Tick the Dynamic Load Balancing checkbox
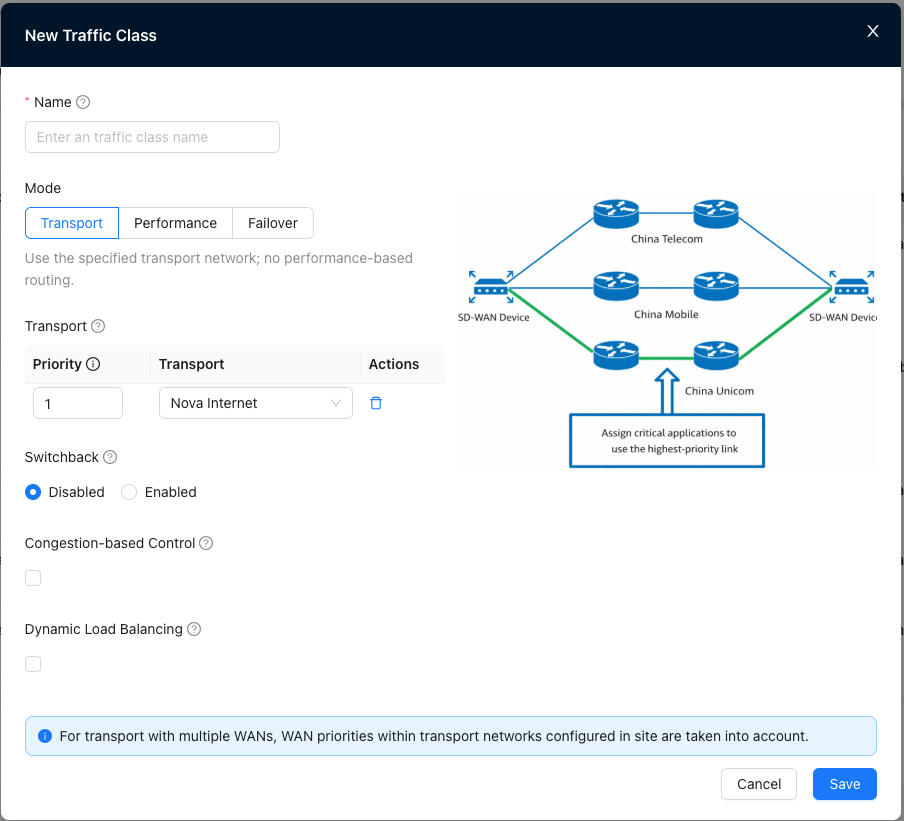The width and height of the screenshot is (904, 821). click(33, 664)
